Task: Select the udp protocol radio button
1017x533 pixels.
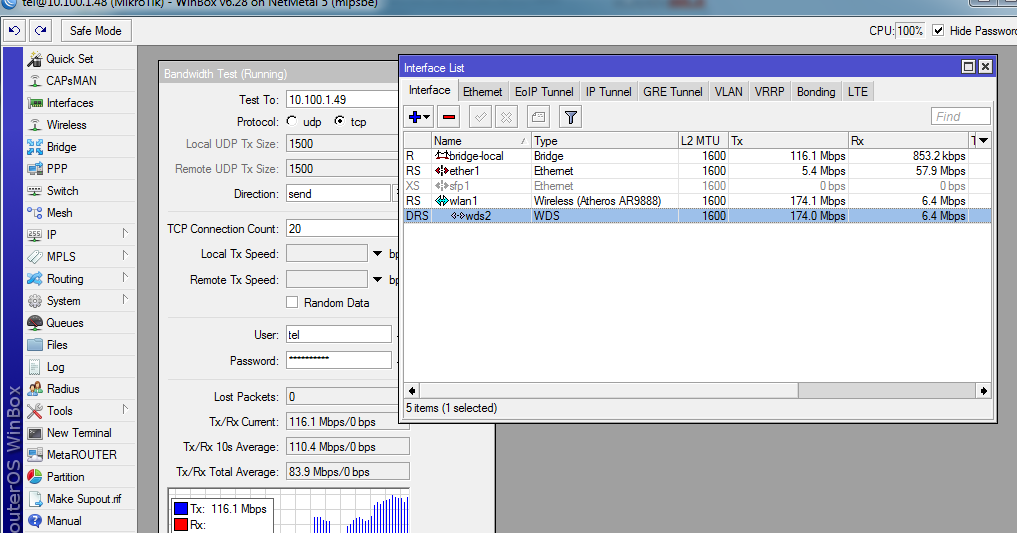Action: [x=292, y=121]
